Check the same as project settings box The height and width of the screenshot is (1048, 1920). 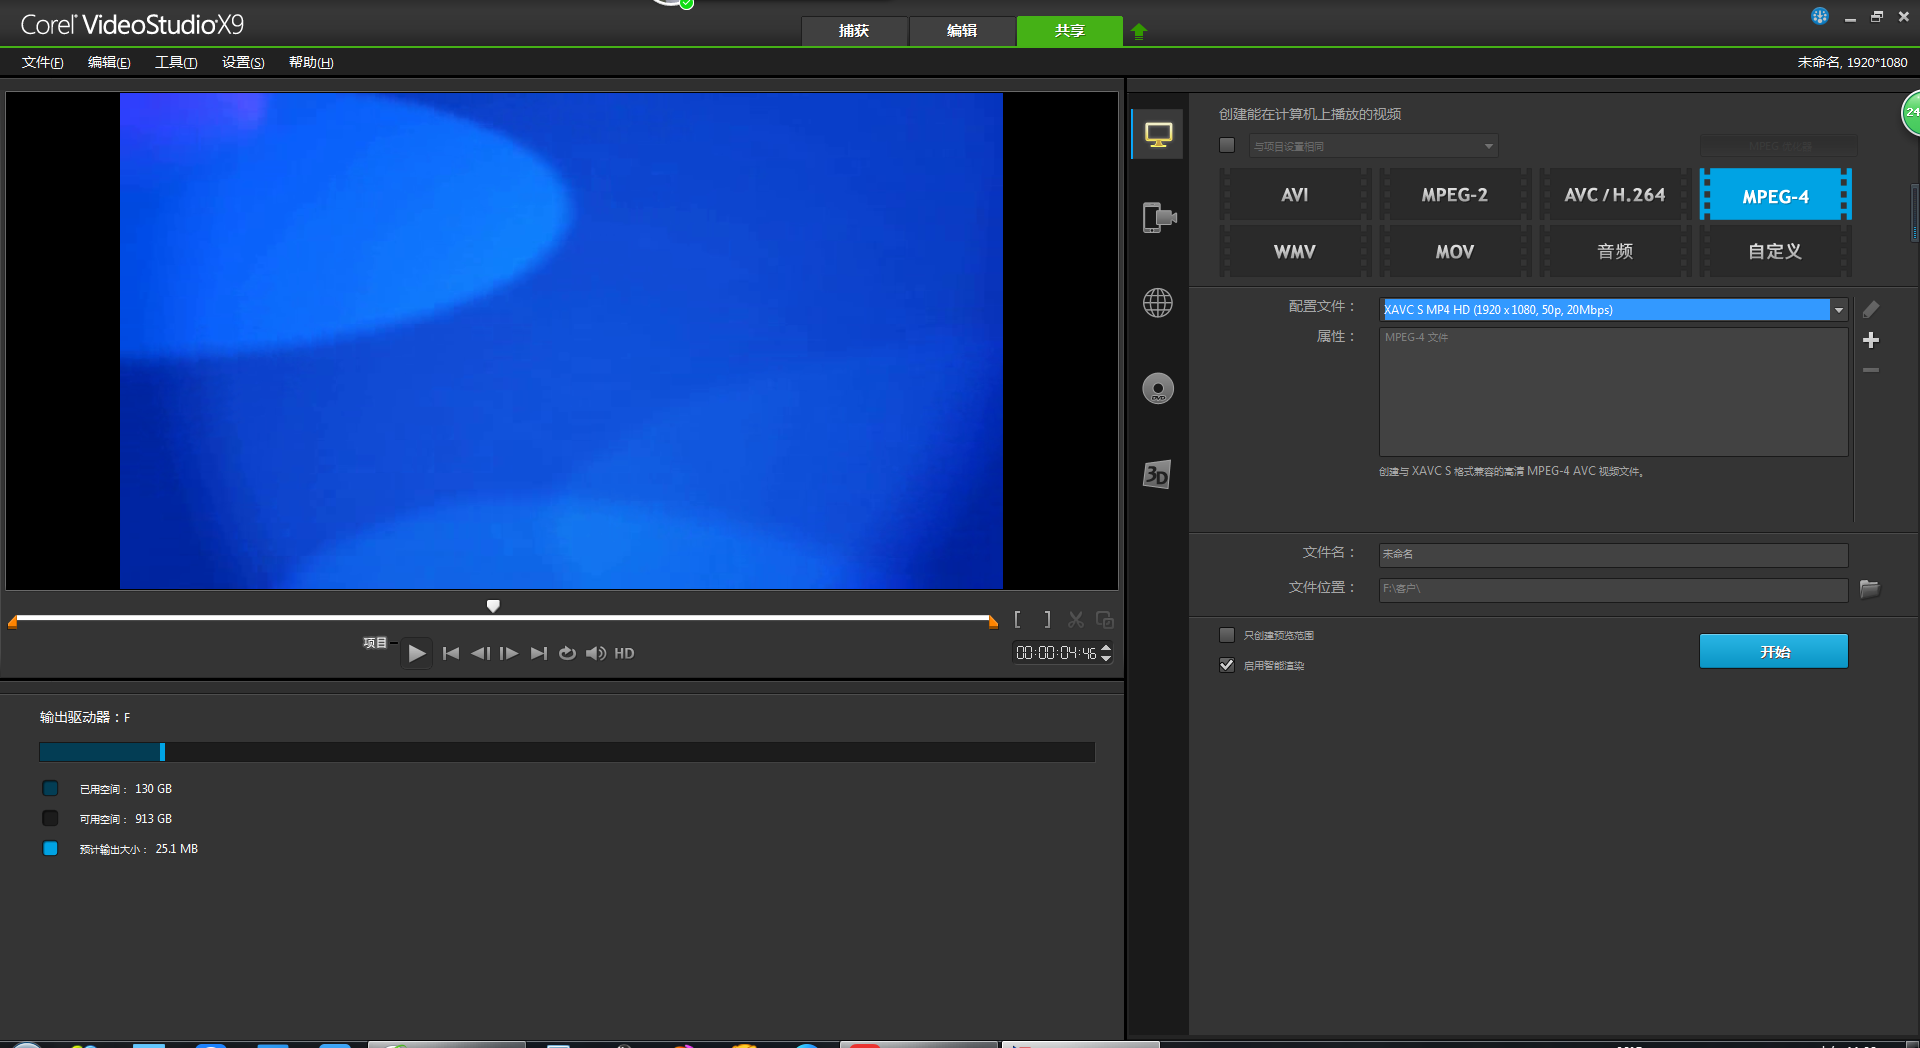[x=1227, y=146]
